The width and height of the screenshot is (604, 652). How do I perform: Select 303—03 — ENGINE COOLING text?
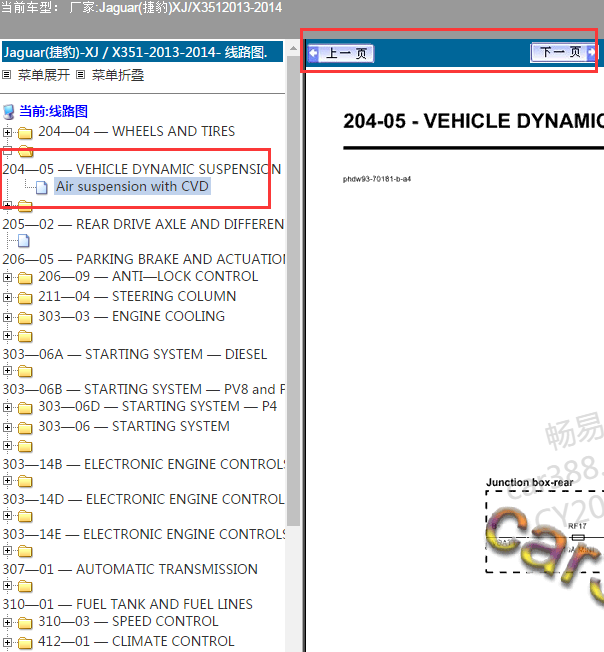tap(131, 316)
